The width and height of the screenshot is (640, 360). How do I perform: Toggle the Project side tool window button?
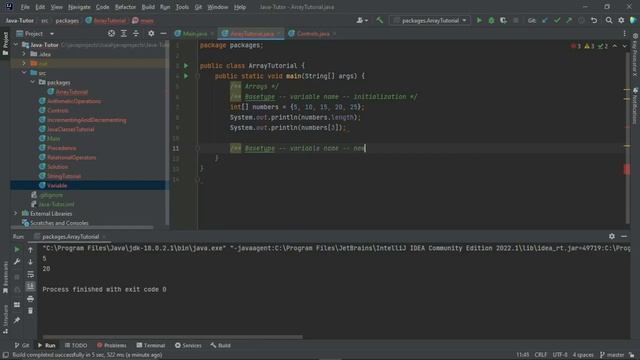[5, 43]
